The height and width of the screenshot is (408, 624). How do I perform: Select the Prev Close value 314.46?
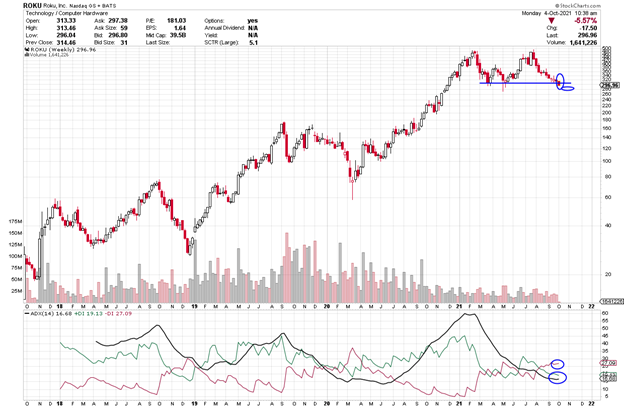pyautogui.click(x=66, y=42)
